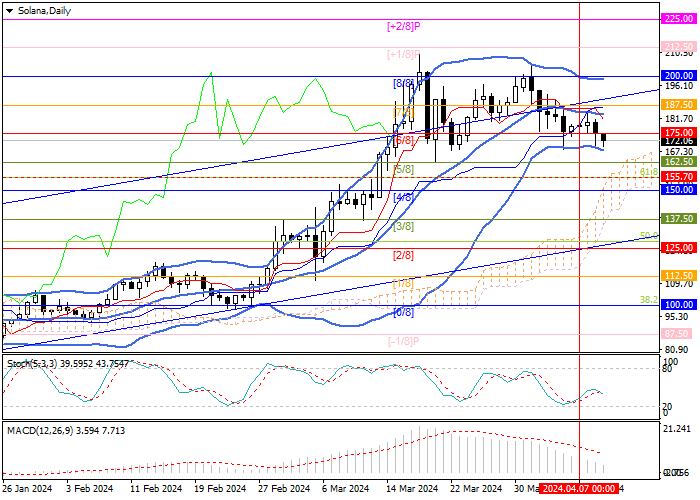Select the 11 Feb 2024 date label

tap(156, 488)
